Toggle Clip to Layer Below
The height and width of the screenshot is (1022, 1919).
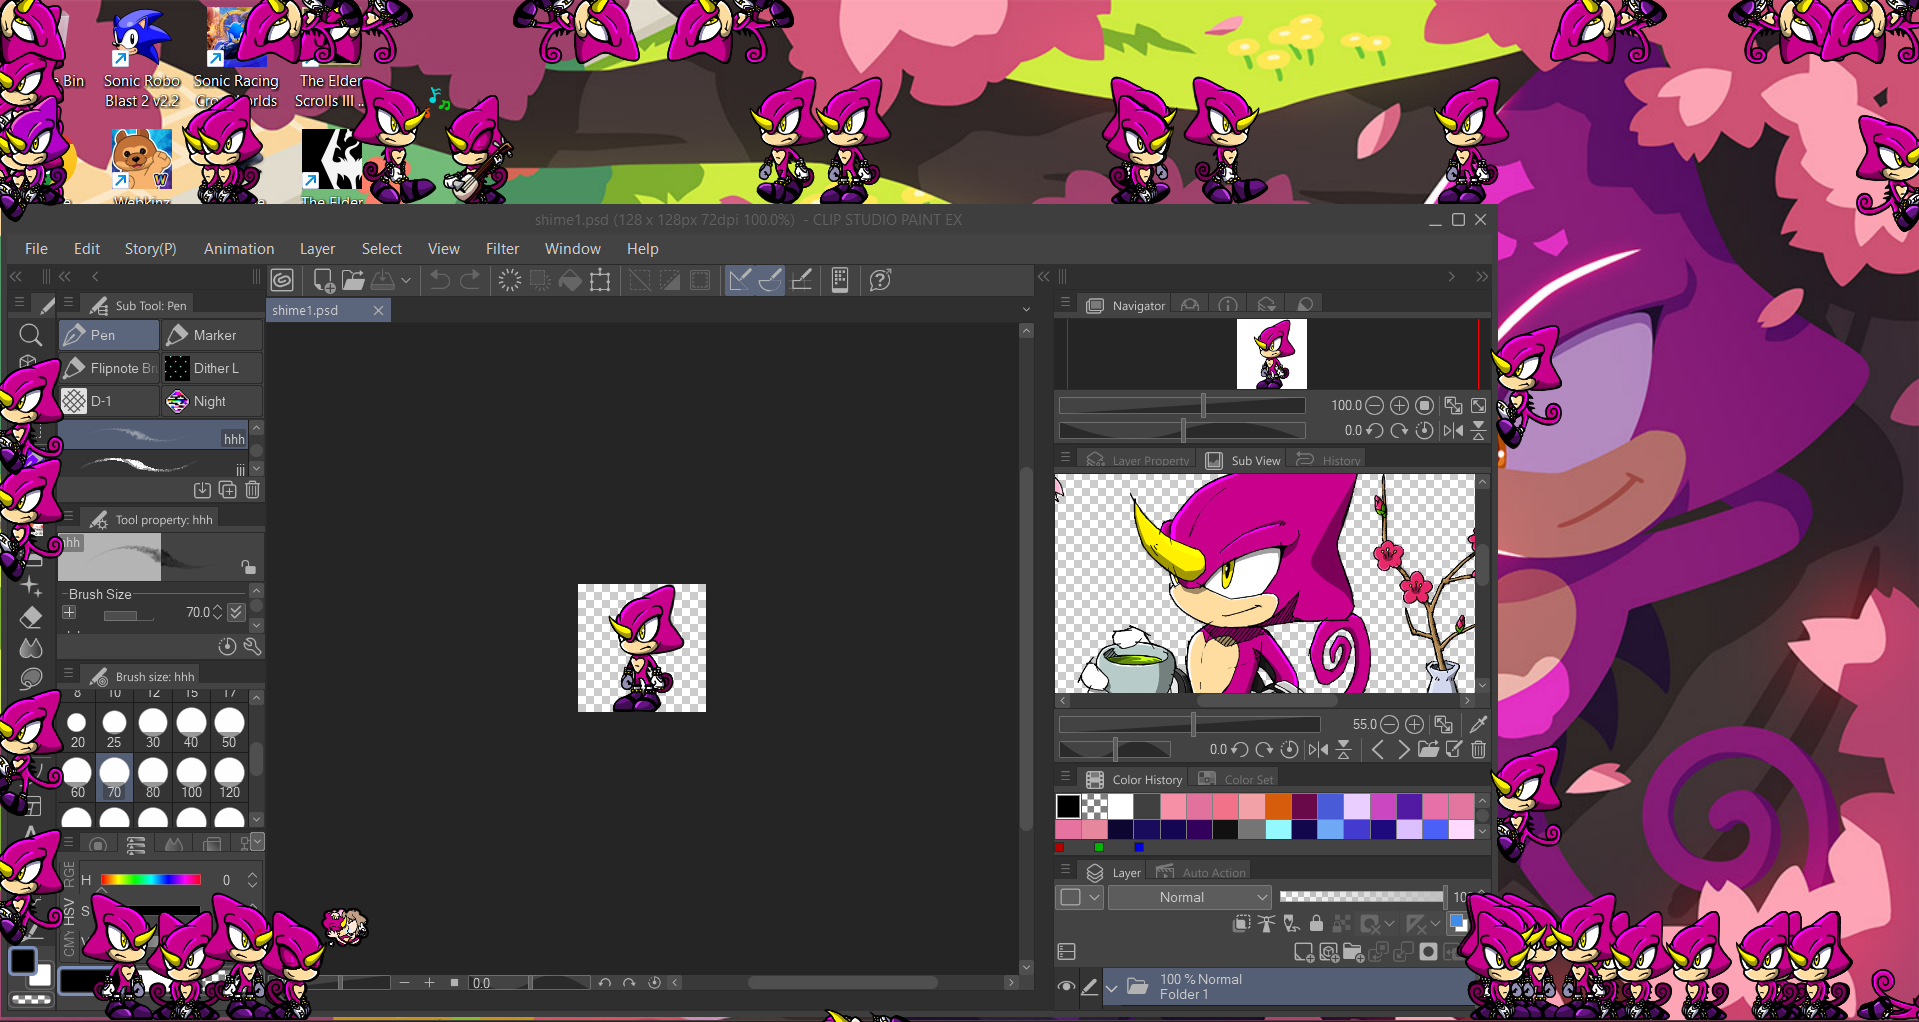coord(1241,924)
